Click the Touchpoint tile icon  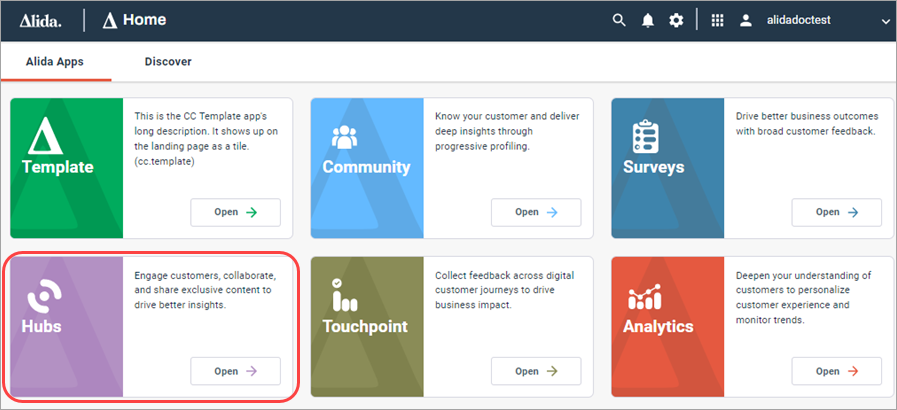pyautogui.click(x=344, y=295)
